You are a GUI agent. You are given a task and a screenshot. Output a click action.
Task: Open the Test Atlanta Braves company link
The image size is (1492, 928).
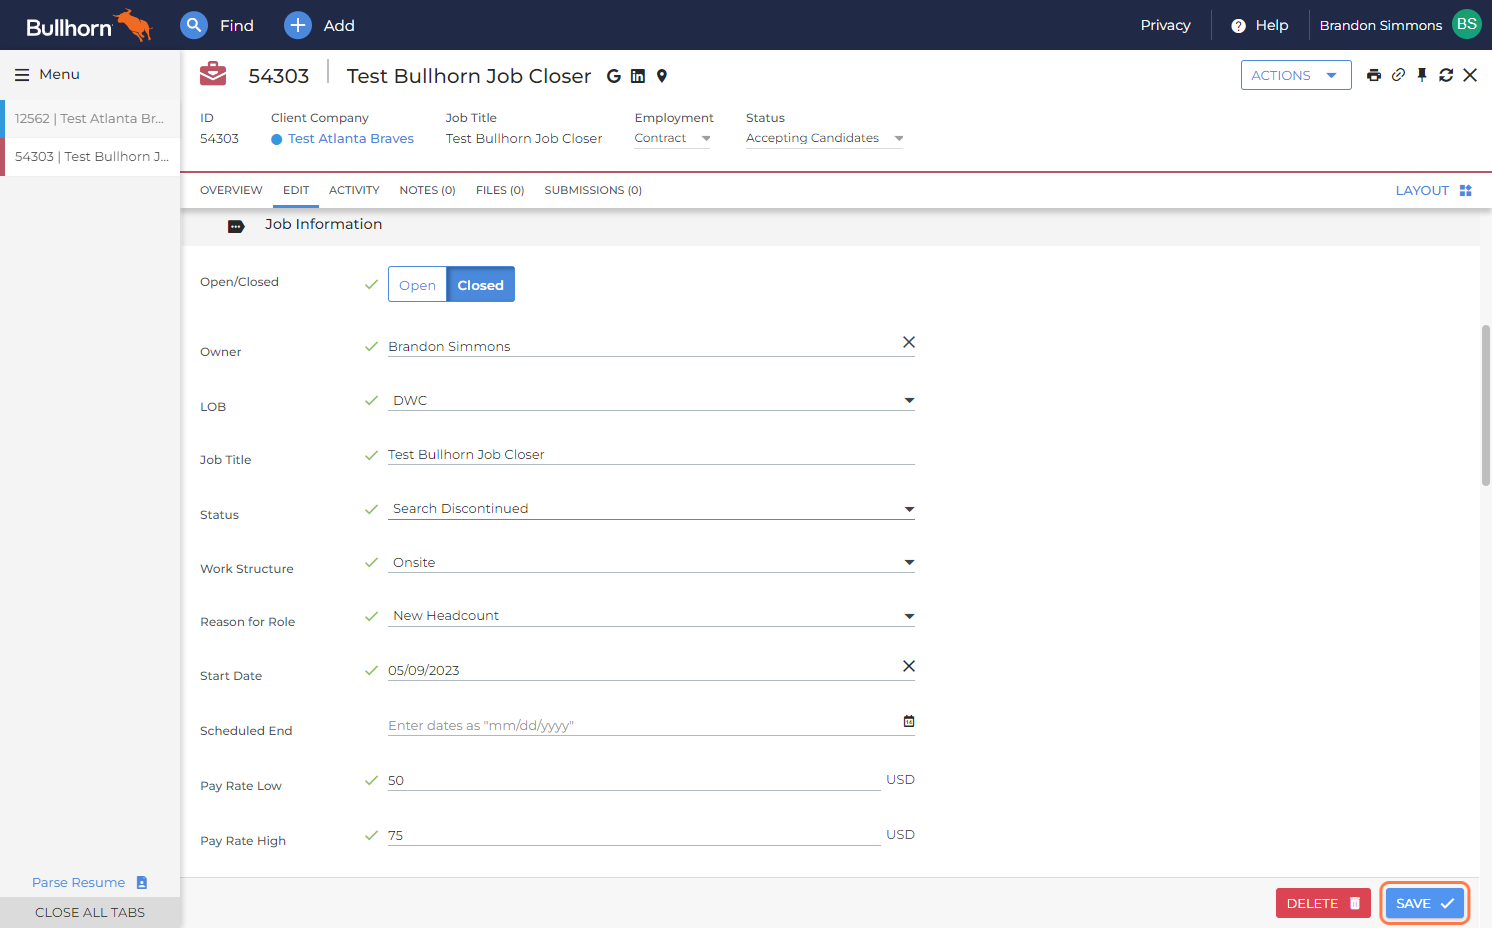pos(351,139)
